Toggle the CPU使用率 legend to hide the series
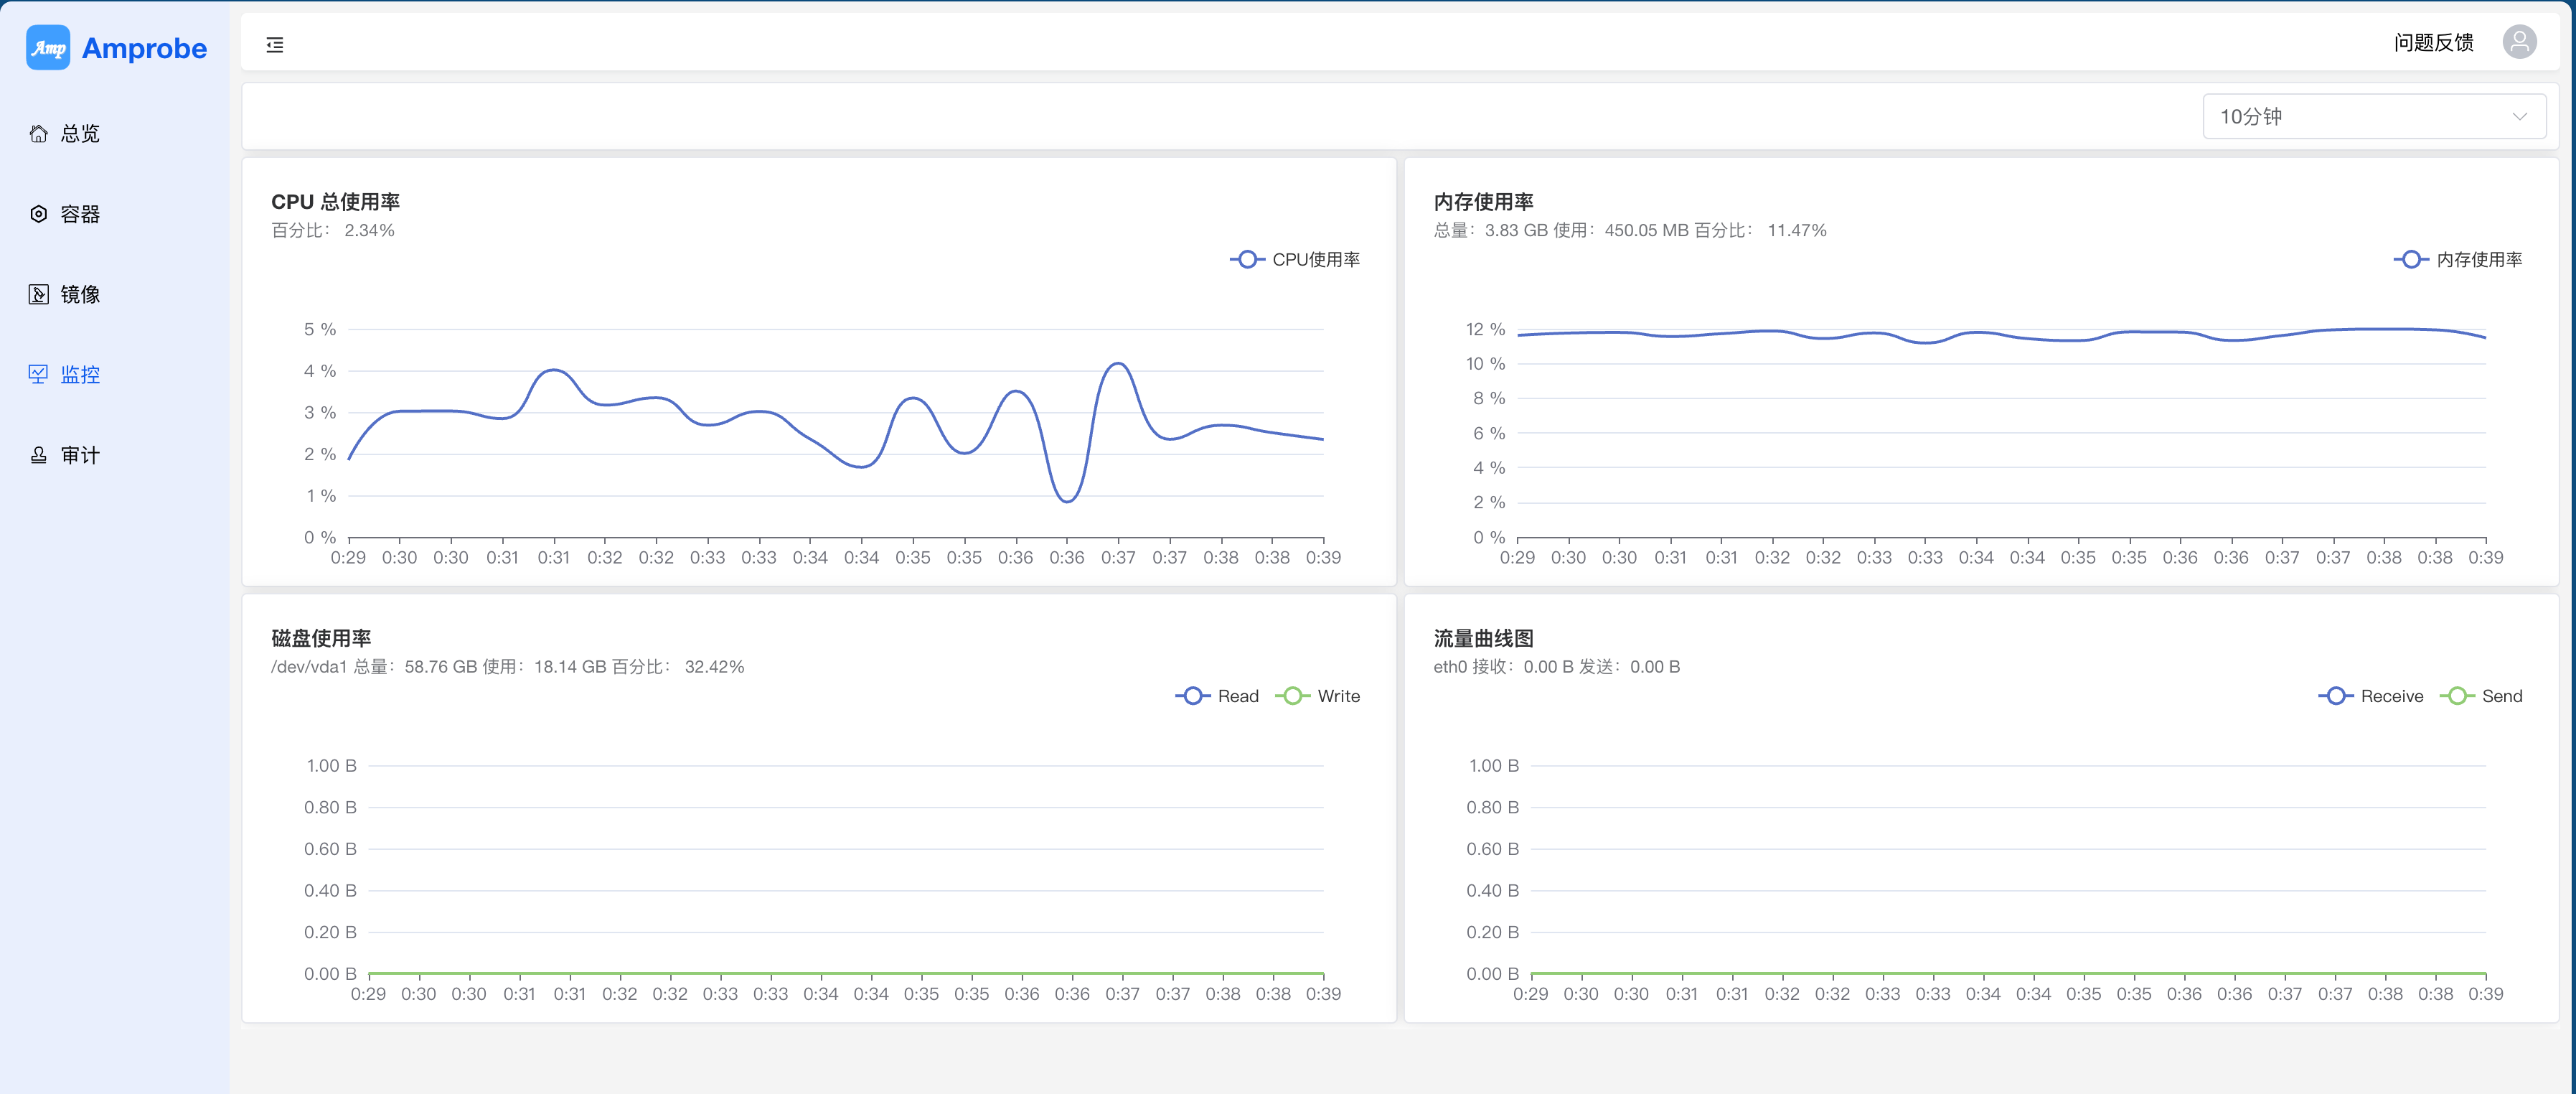Image resolution: width=2576 pixels, height=1094 pixels. pos(1296,259)
